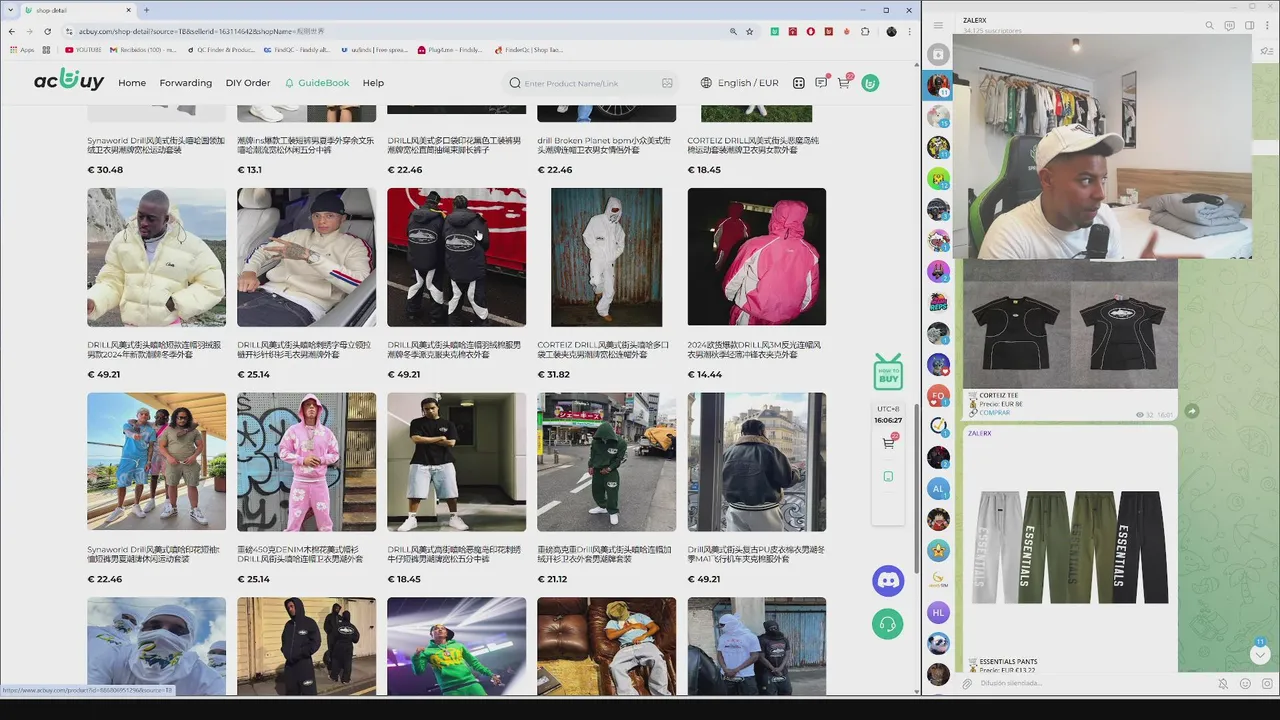The width and height of the screenshot is (1280, 720).
Task: Open the white jacket in car product €25.14
Action: click(307, 257)
